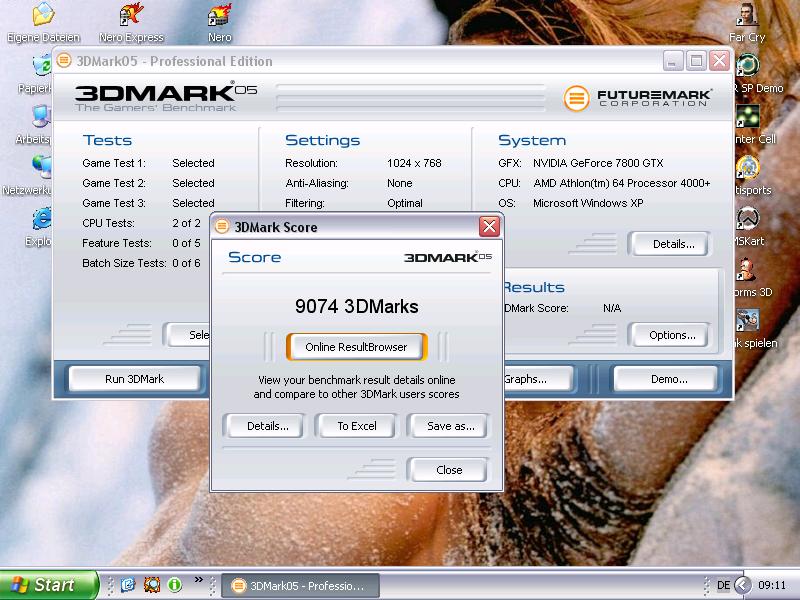
Task: Click the 3DMark Score dialog title icon
Action: tap(222, 227)
